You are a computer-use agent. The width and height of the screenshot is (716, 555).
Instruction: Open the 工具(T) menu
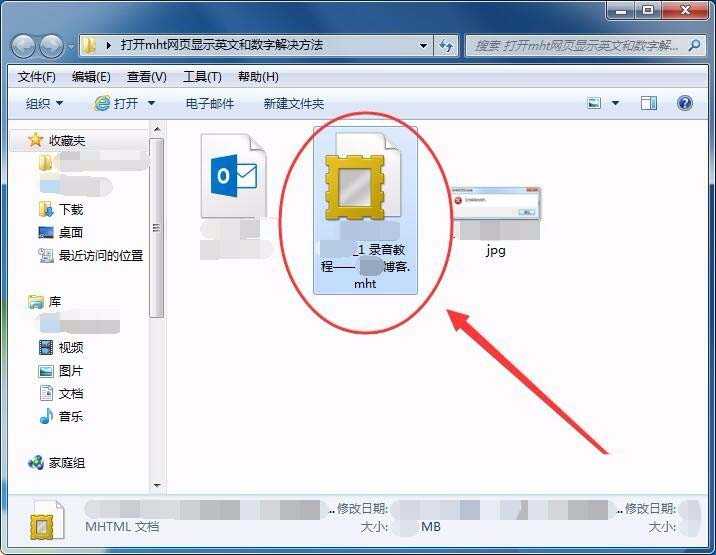pos(202,77)
